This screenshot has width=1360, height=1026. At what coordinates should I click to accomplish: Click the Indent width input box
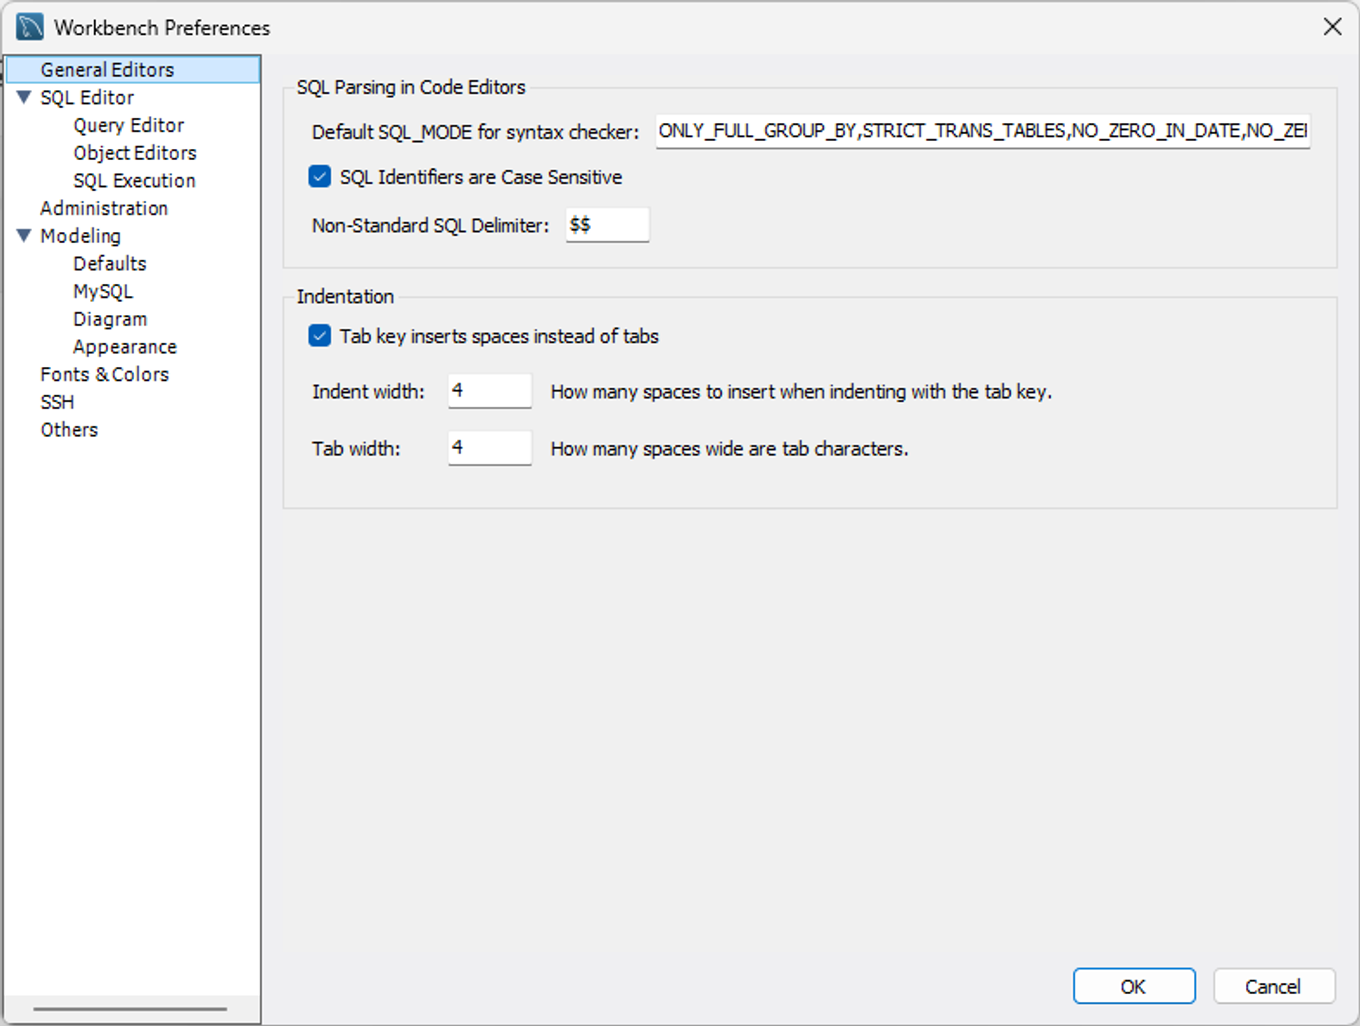pyautogui.click(x=490, y=391)
